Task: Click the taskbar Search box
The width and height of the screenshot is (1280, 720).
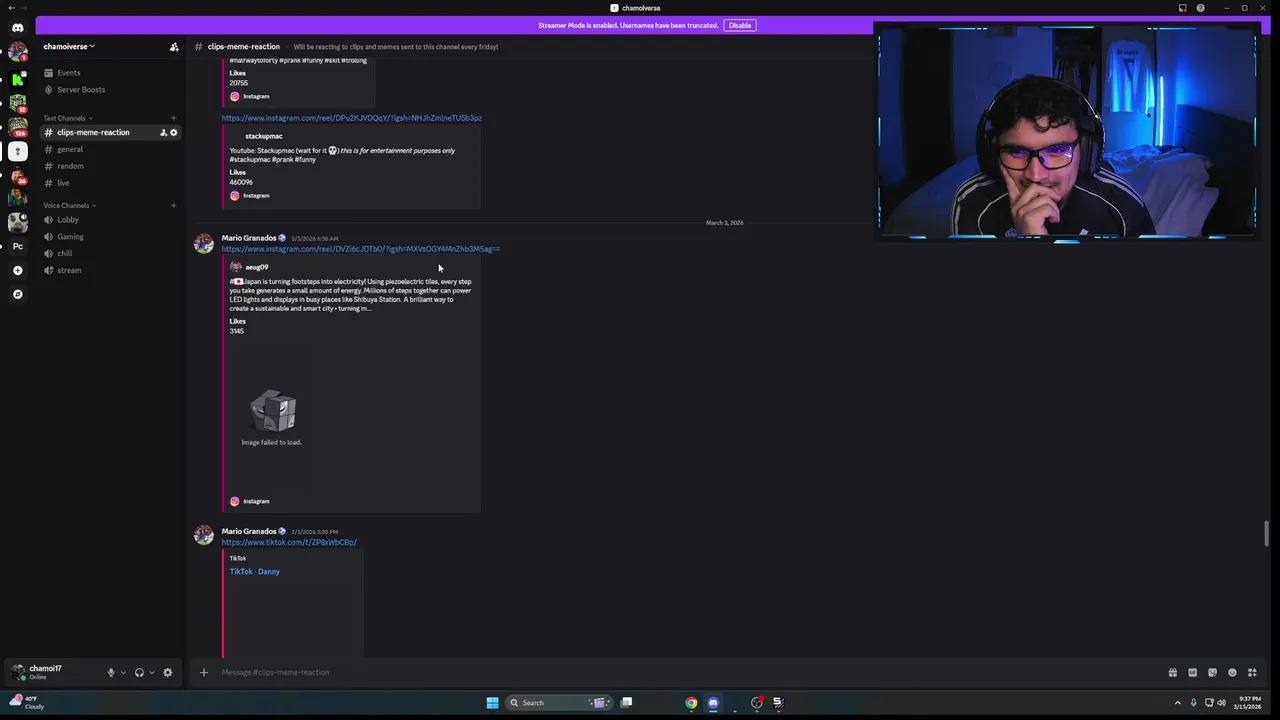Action: pyautogui.click(x=560, y=703)
